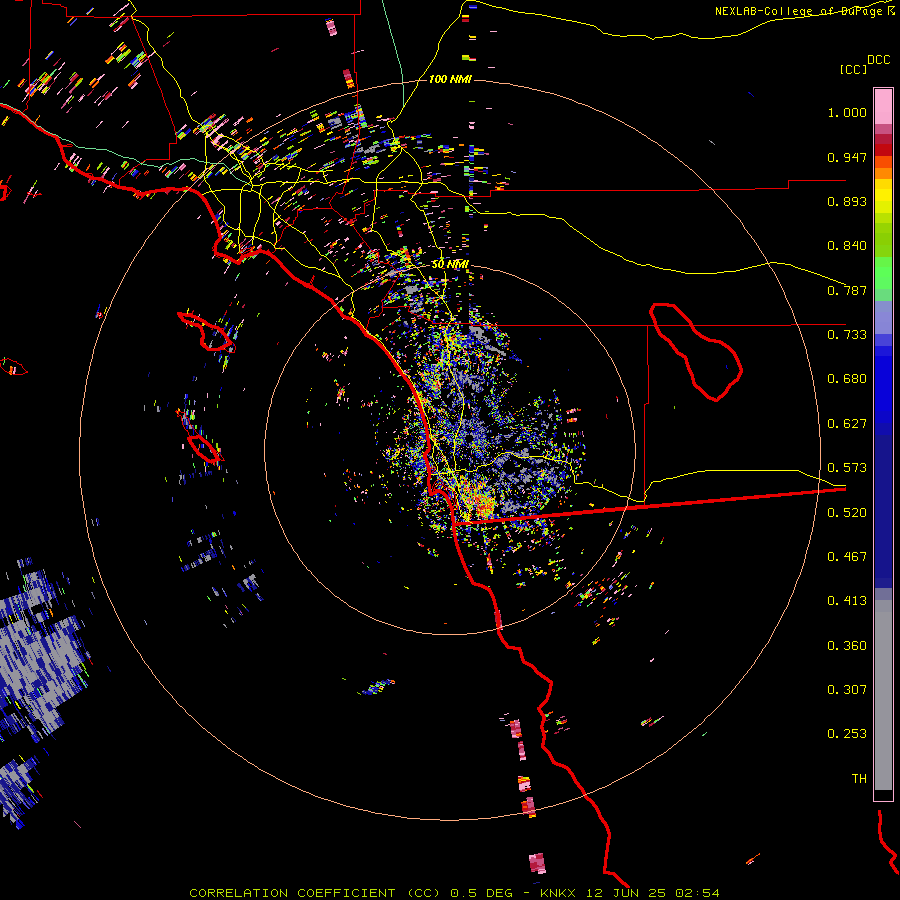Click the pink segment of the color bar
900x900 pixels.
883,107
